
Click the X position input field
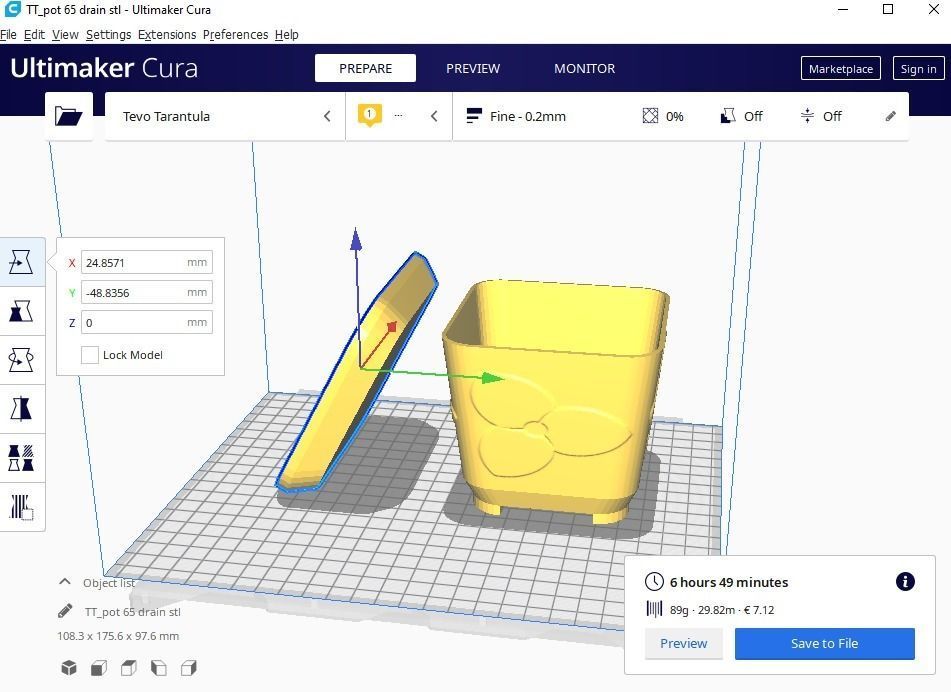147,263
